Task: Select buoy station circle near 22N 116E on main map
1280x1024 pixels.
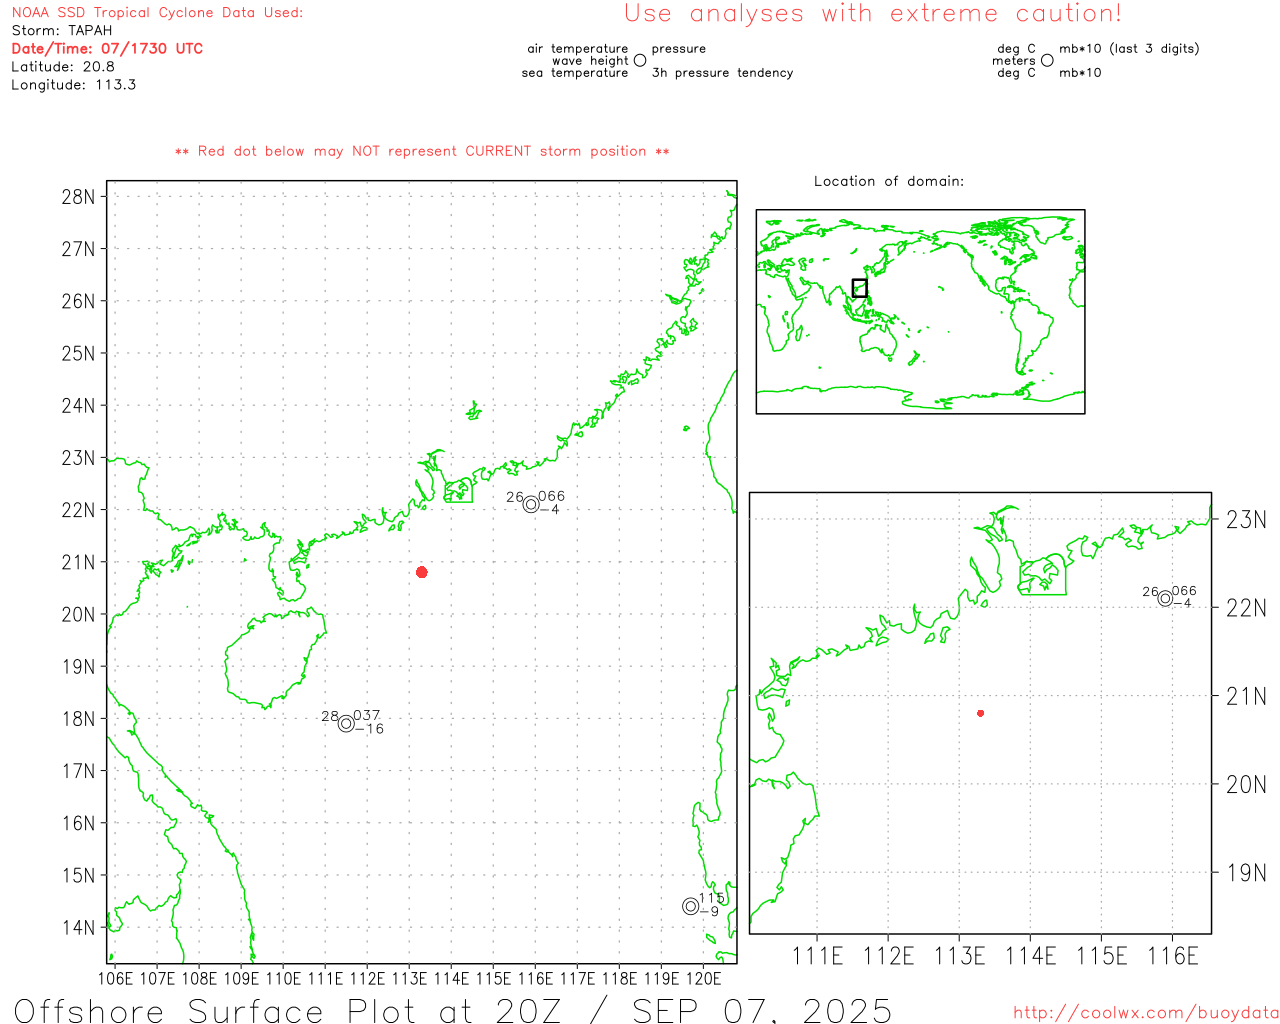Action: click(531, 504)
